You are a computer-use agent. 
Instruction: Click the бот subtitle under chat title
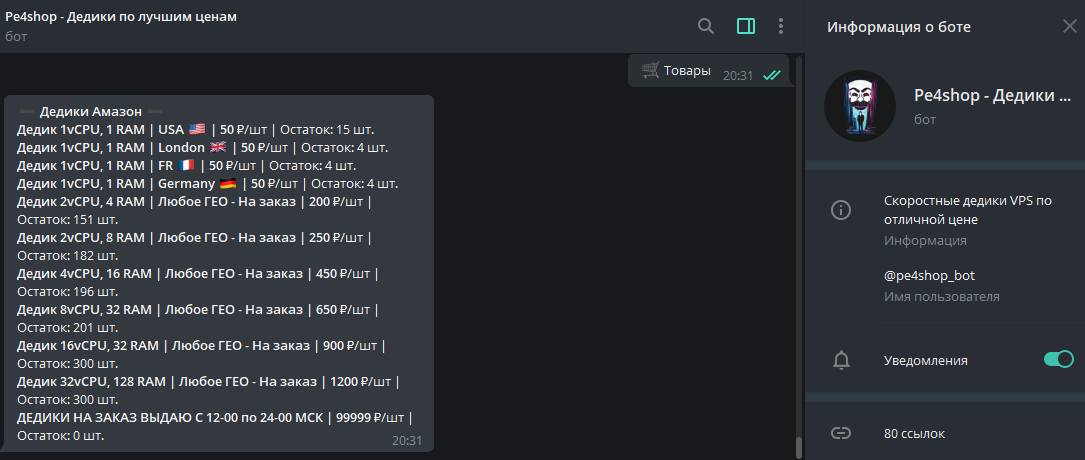pos(16,36)
